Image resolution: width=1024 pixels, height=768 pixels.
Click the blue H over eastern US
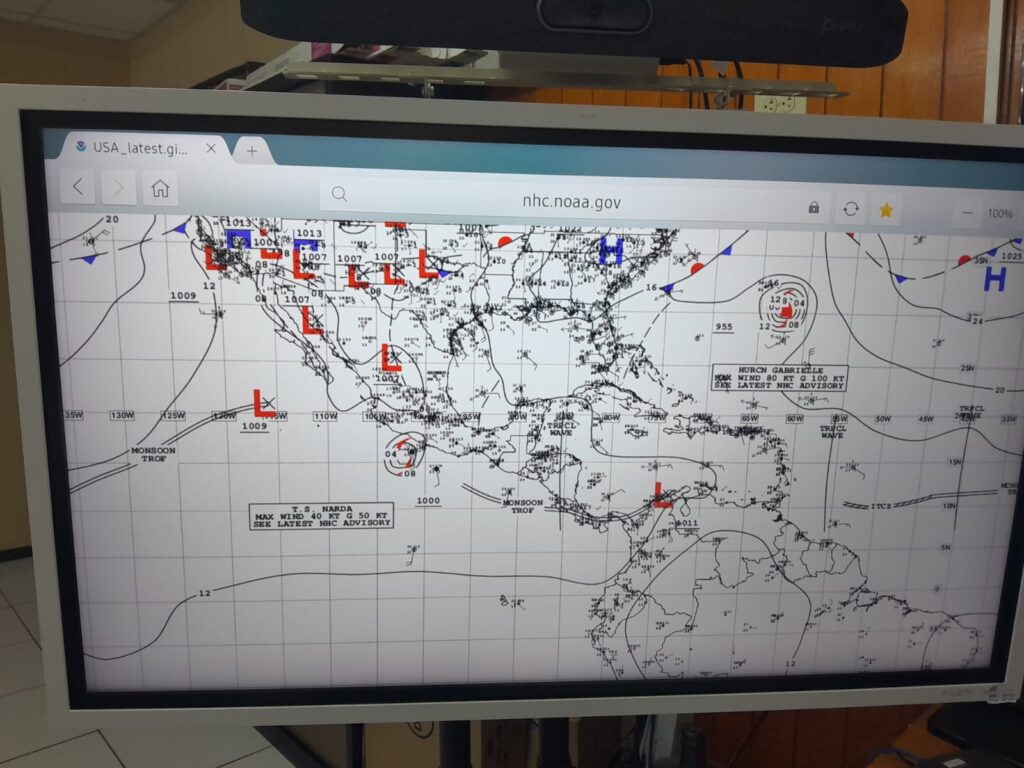tap(610, 250)
